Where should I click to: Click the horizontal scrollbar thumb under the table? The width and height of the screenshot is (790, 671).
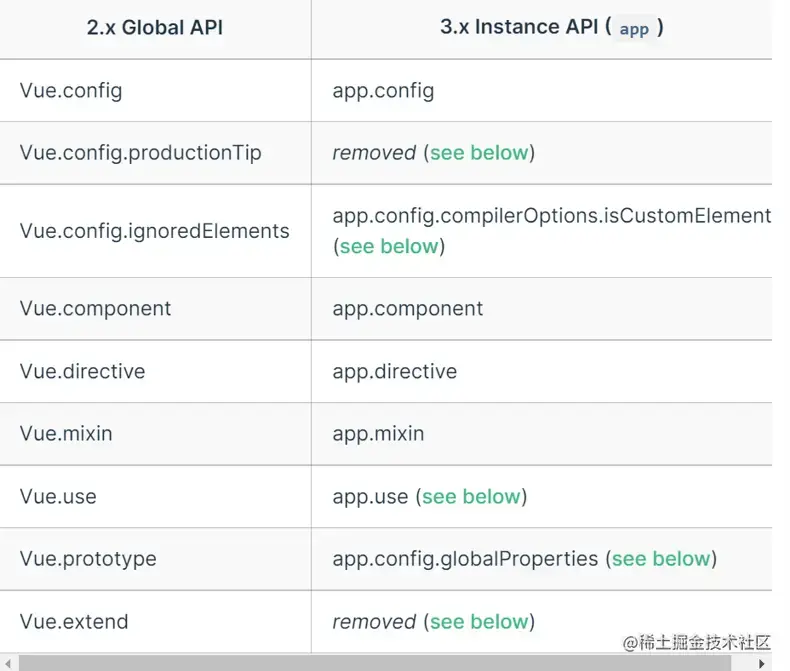click(380, 663)
